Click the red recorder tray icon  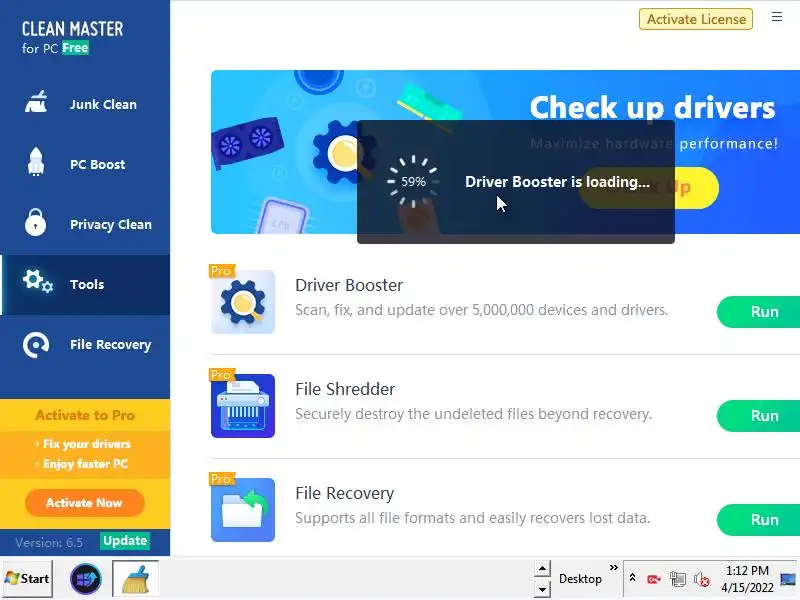(654, 579)
